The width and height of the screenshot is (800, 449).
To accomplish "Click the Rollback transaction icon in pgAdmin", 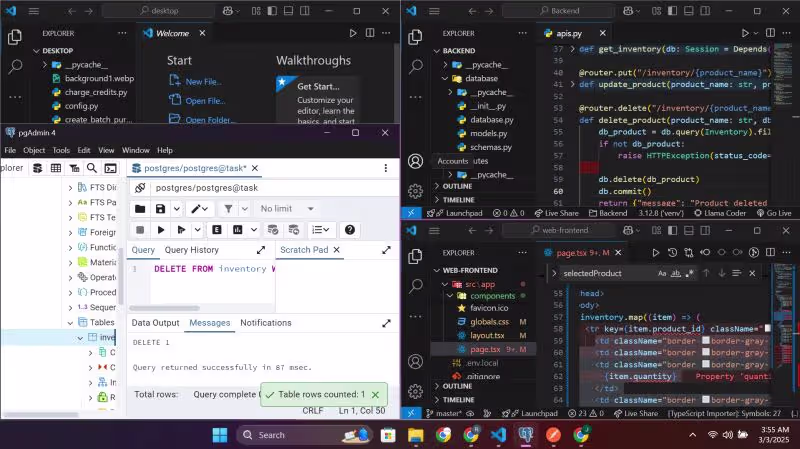I will tap(294, 230).
